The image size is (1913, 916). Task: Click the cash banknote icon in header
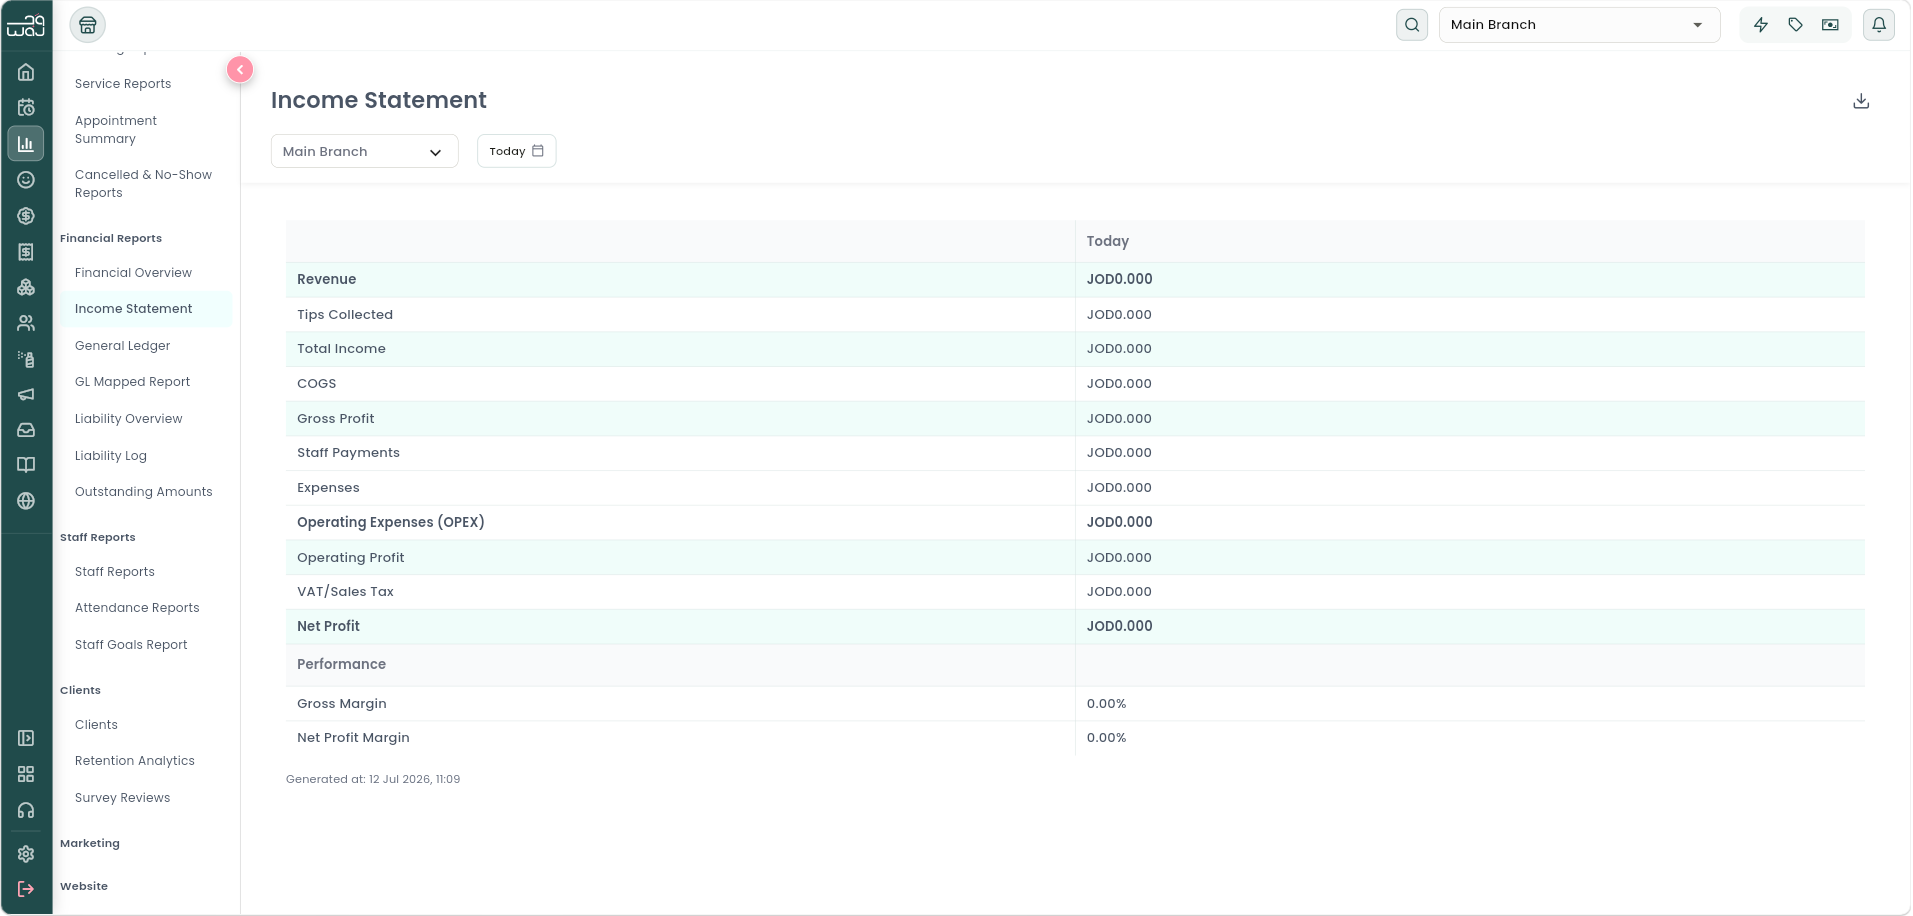(1830, 25)
